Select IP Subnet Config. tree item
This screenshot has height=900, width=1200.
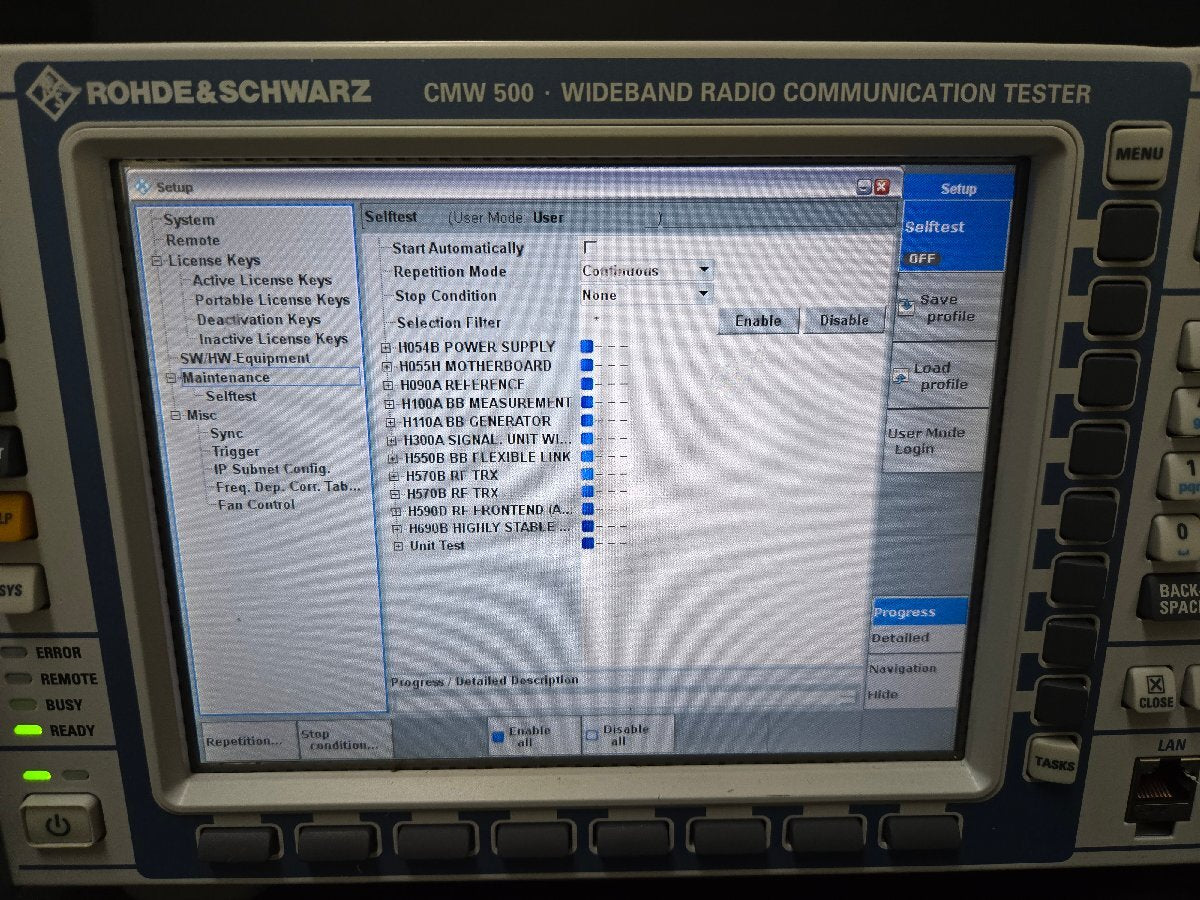pos(272,469)
